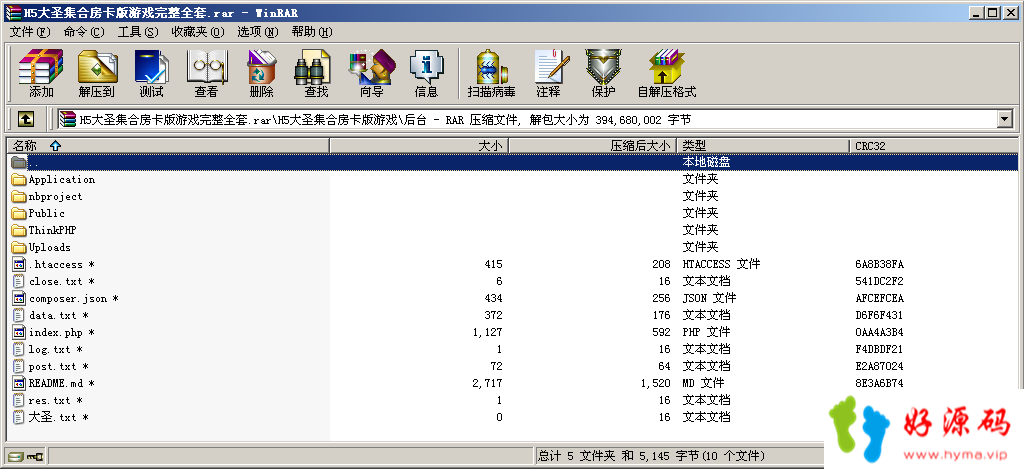Click the .htaccess file icon
Screen dimensions: 1024x469
pos(18,265)
